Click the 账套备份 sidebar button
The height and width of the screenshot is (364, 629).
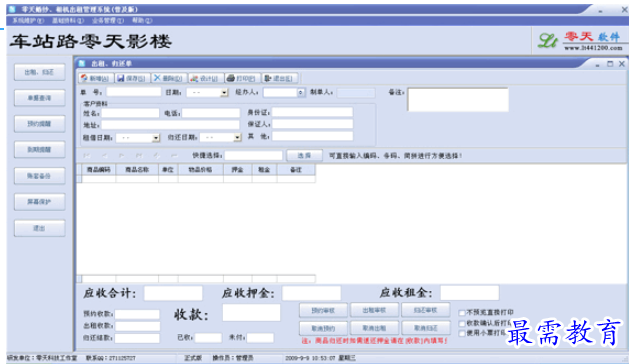[x=39, y=176]
